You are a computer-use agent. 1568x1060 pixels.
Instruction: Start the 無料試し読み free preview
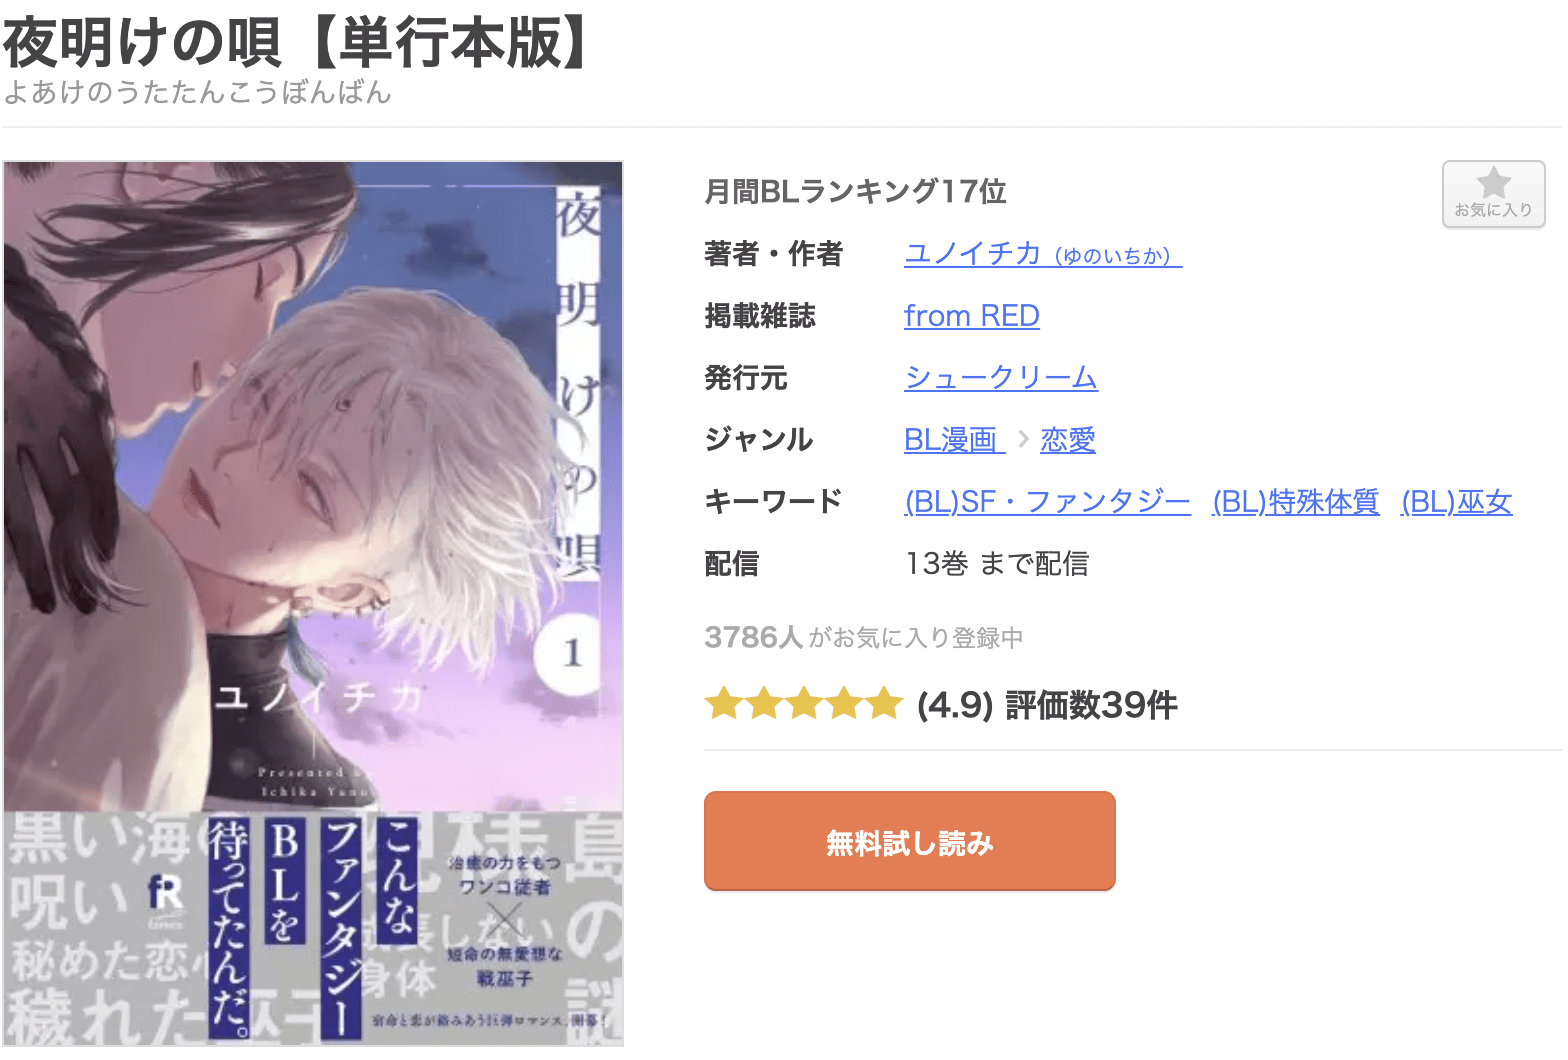pos(910,841)
